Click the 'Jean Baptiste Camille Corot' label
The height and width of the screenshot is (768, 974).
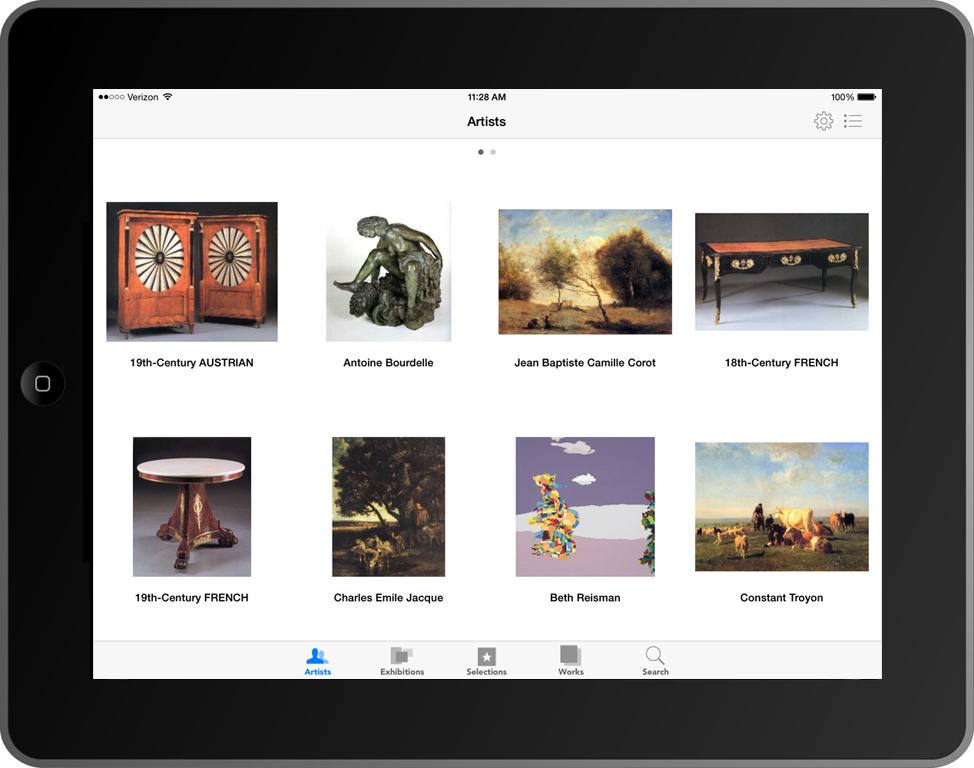pyautogui.click(x=585, y=363)
